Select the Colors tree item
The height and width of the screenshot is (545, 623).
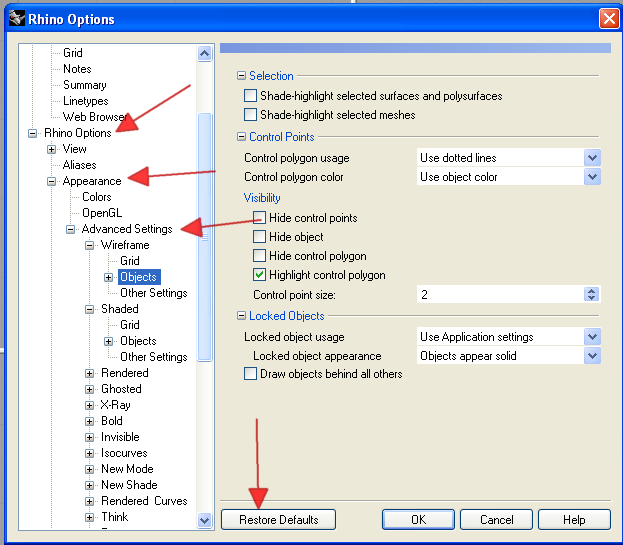(97, 197)
